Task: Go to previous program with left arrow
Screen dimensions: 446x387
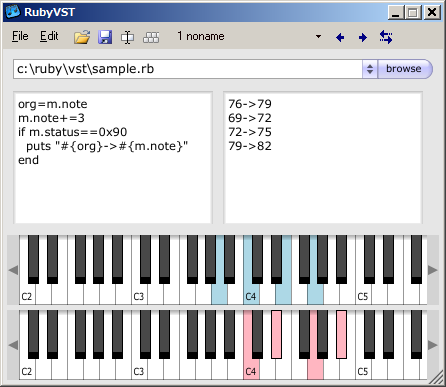Action: [x=340, y=37]
